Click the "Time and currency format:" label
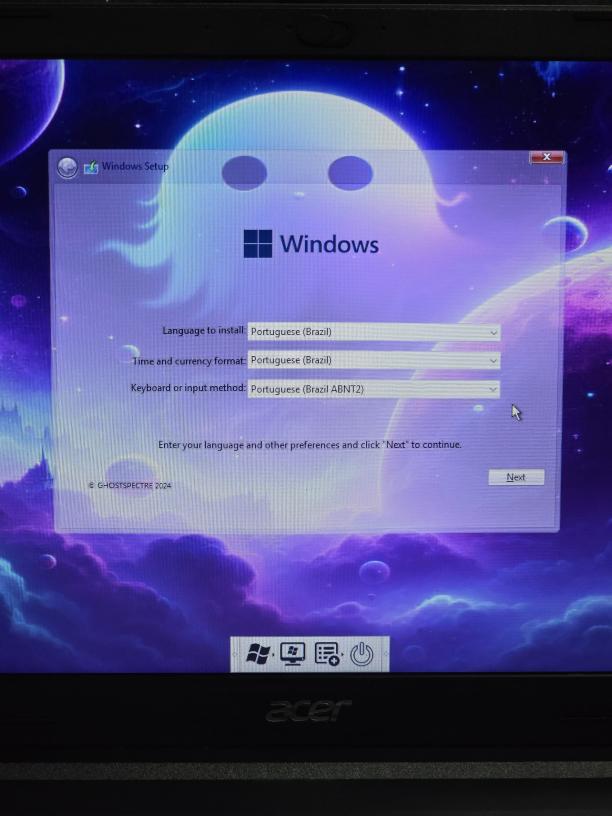The height and width of the screenshot is (816, 612). [189, 361]
